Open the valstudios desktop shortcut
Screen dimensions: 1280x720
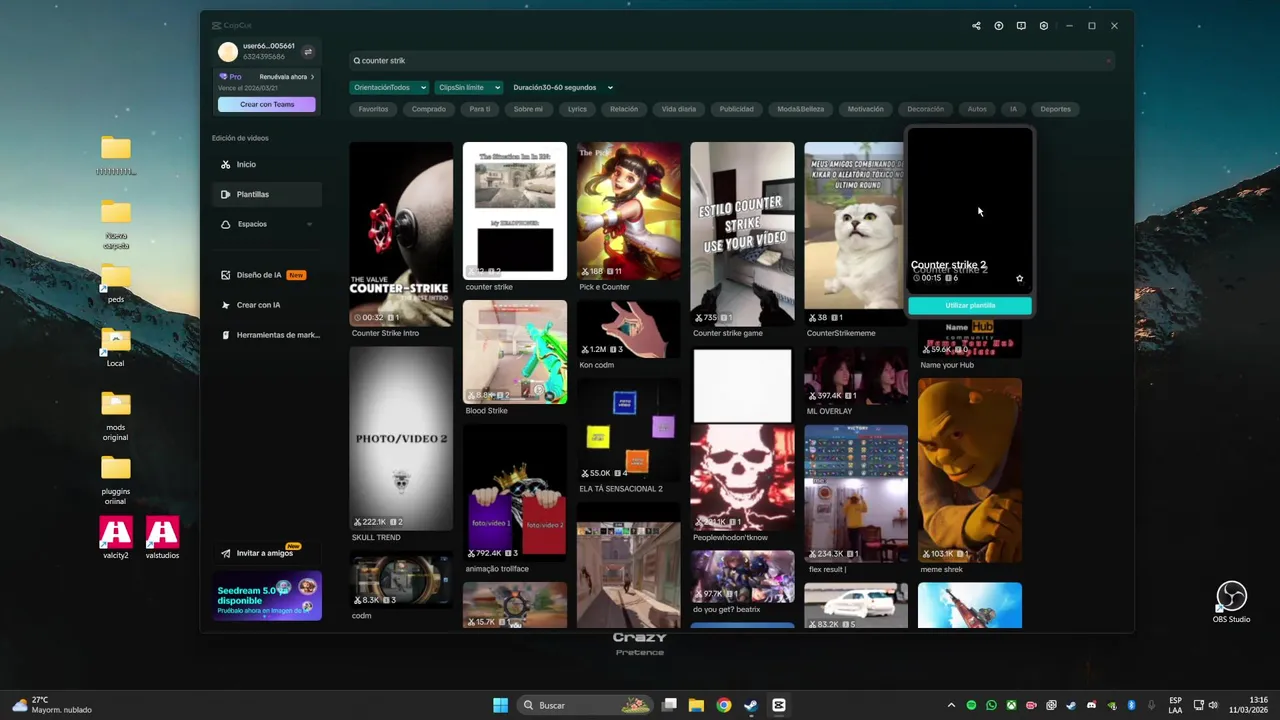162,537
